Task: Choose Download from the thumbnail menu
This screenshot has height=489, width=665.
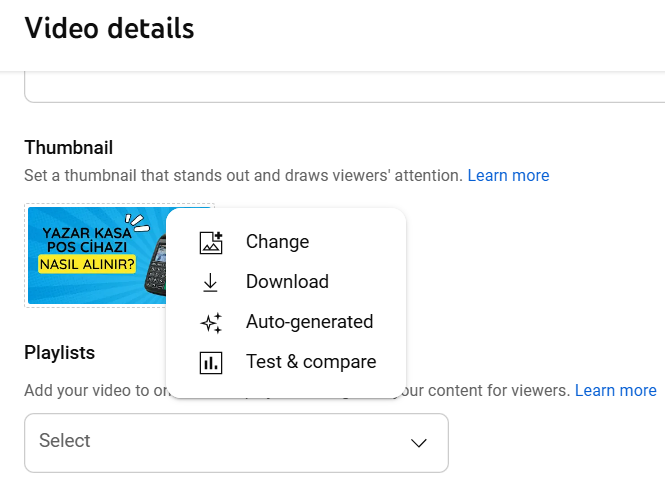Action: 286,282
